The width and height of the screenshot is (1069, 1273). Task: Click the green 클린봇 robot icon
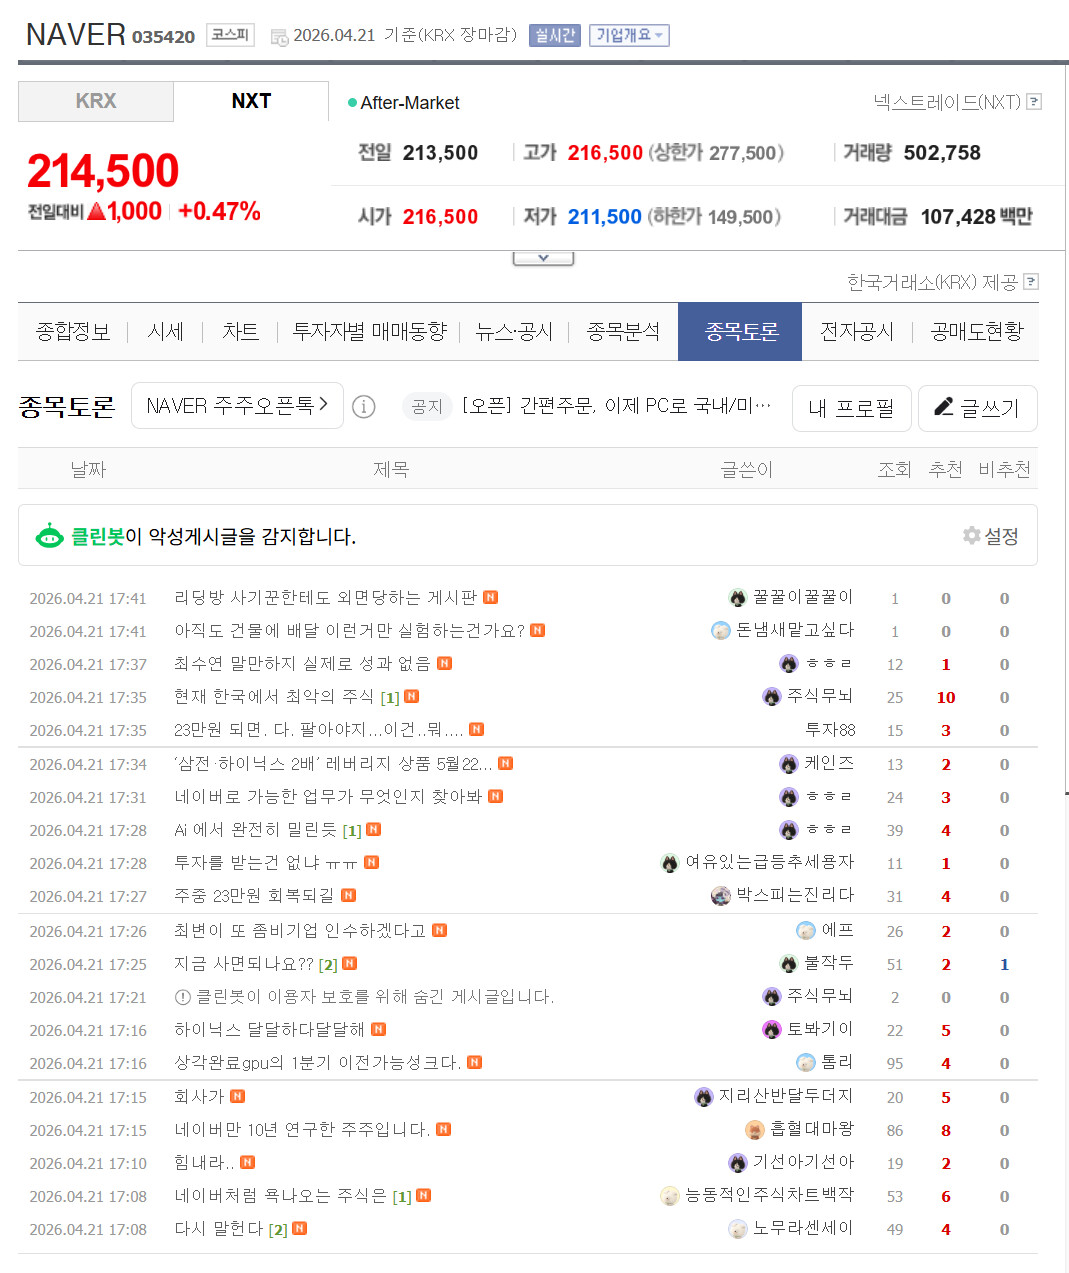tap(49, 536)
